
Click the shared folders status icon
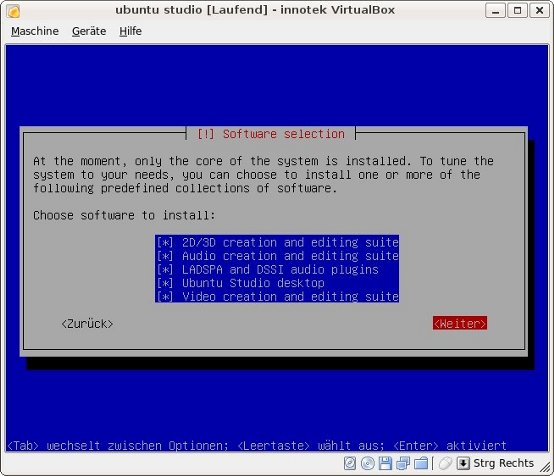(421, 463)
